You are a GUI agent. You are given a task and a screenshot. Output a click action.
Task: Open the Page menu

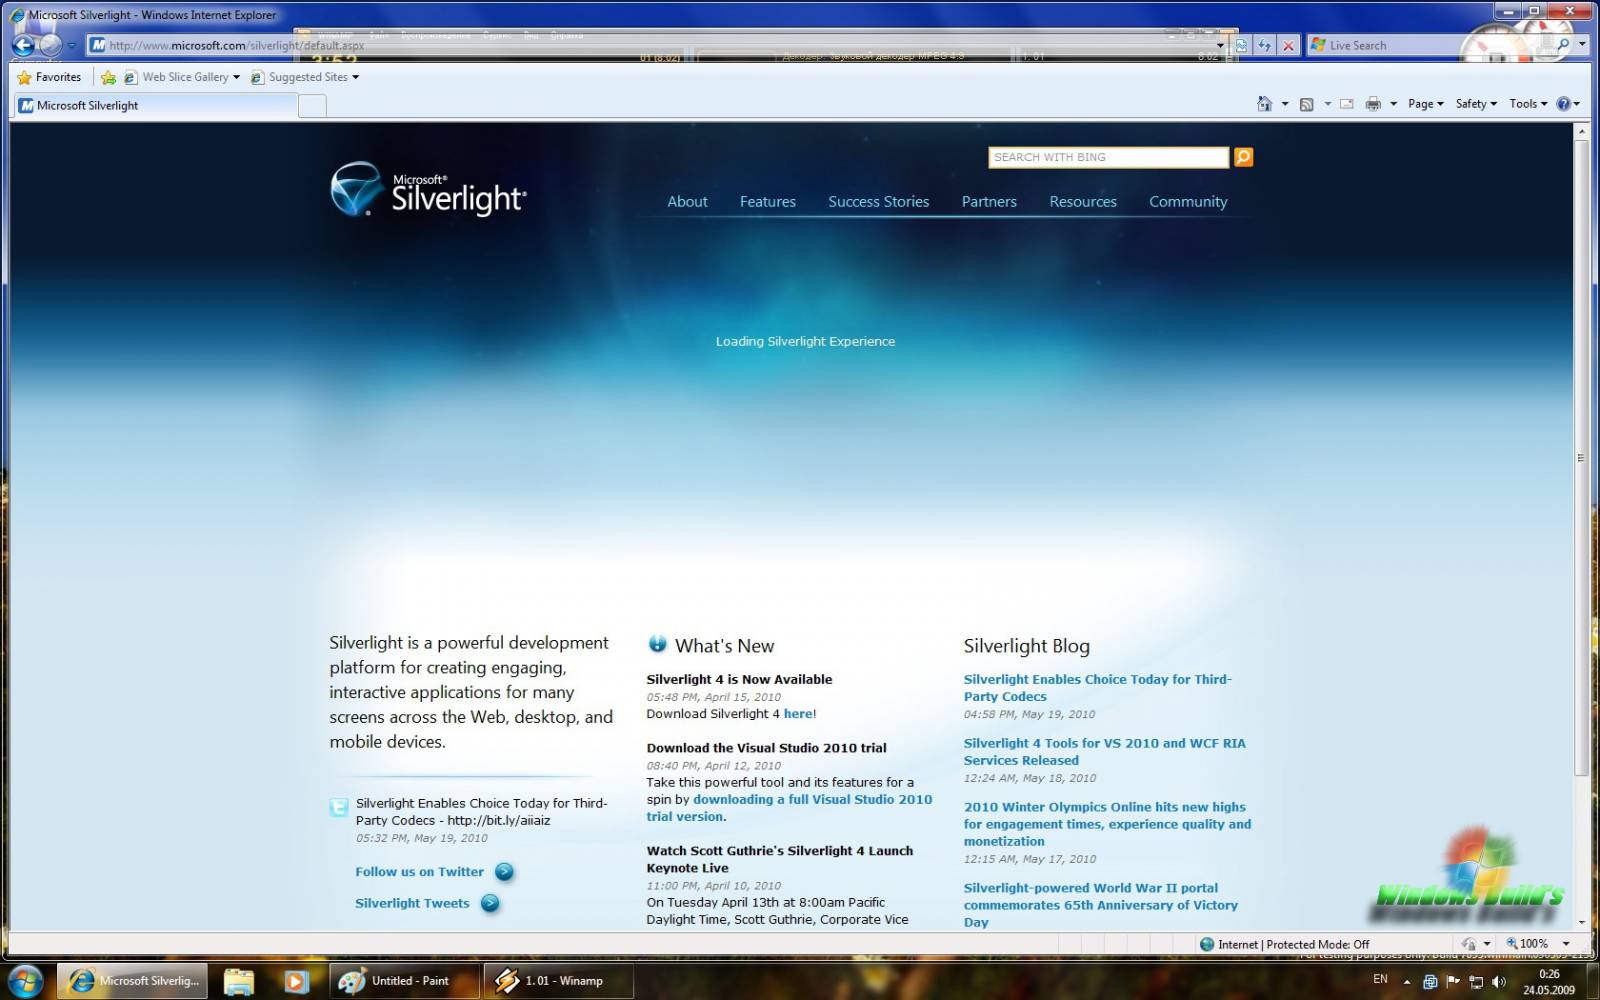1425,104
